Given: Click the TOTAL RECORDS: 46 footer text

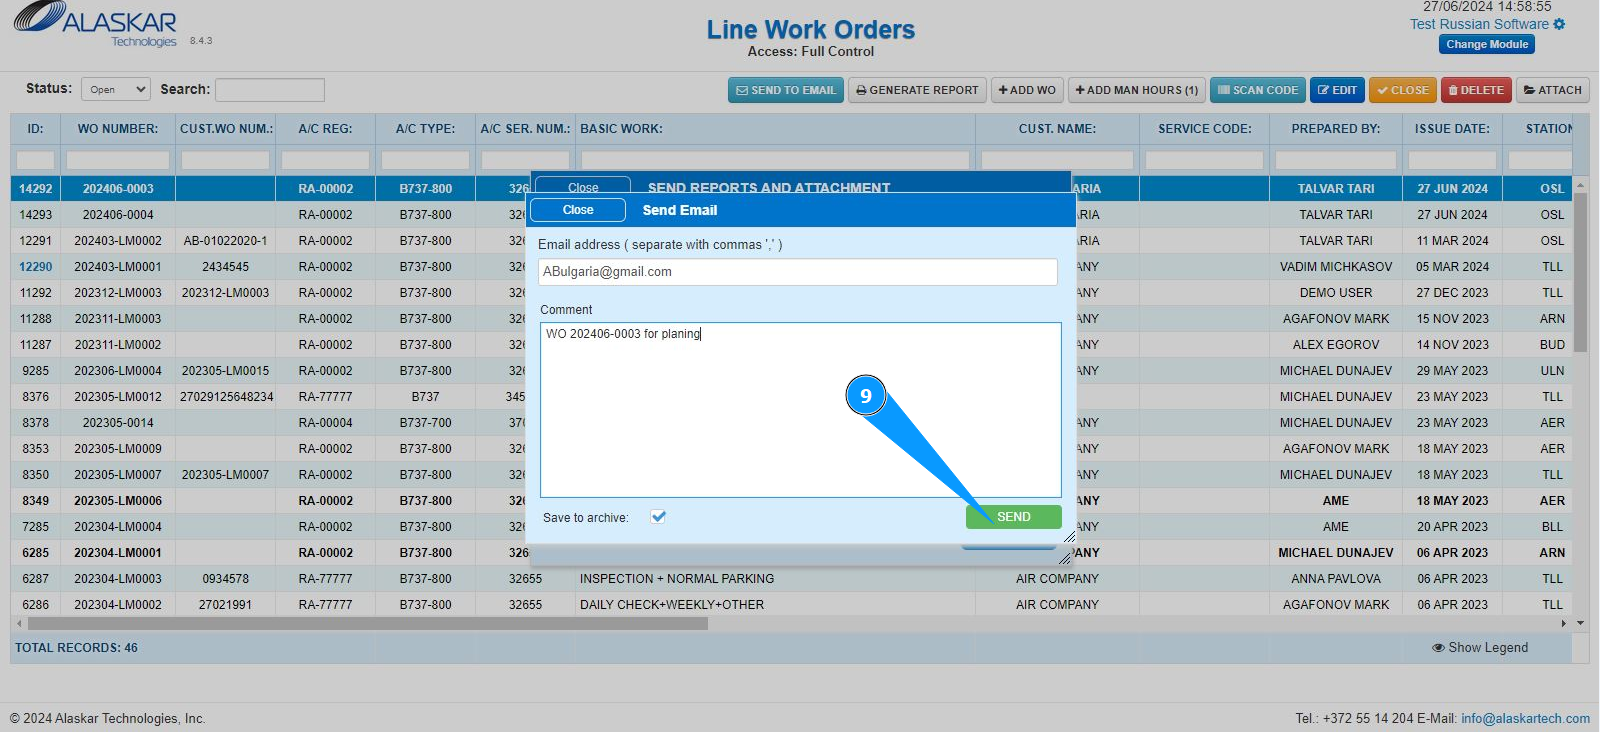Looking at the screenshot, I should [x=76, y=648].
